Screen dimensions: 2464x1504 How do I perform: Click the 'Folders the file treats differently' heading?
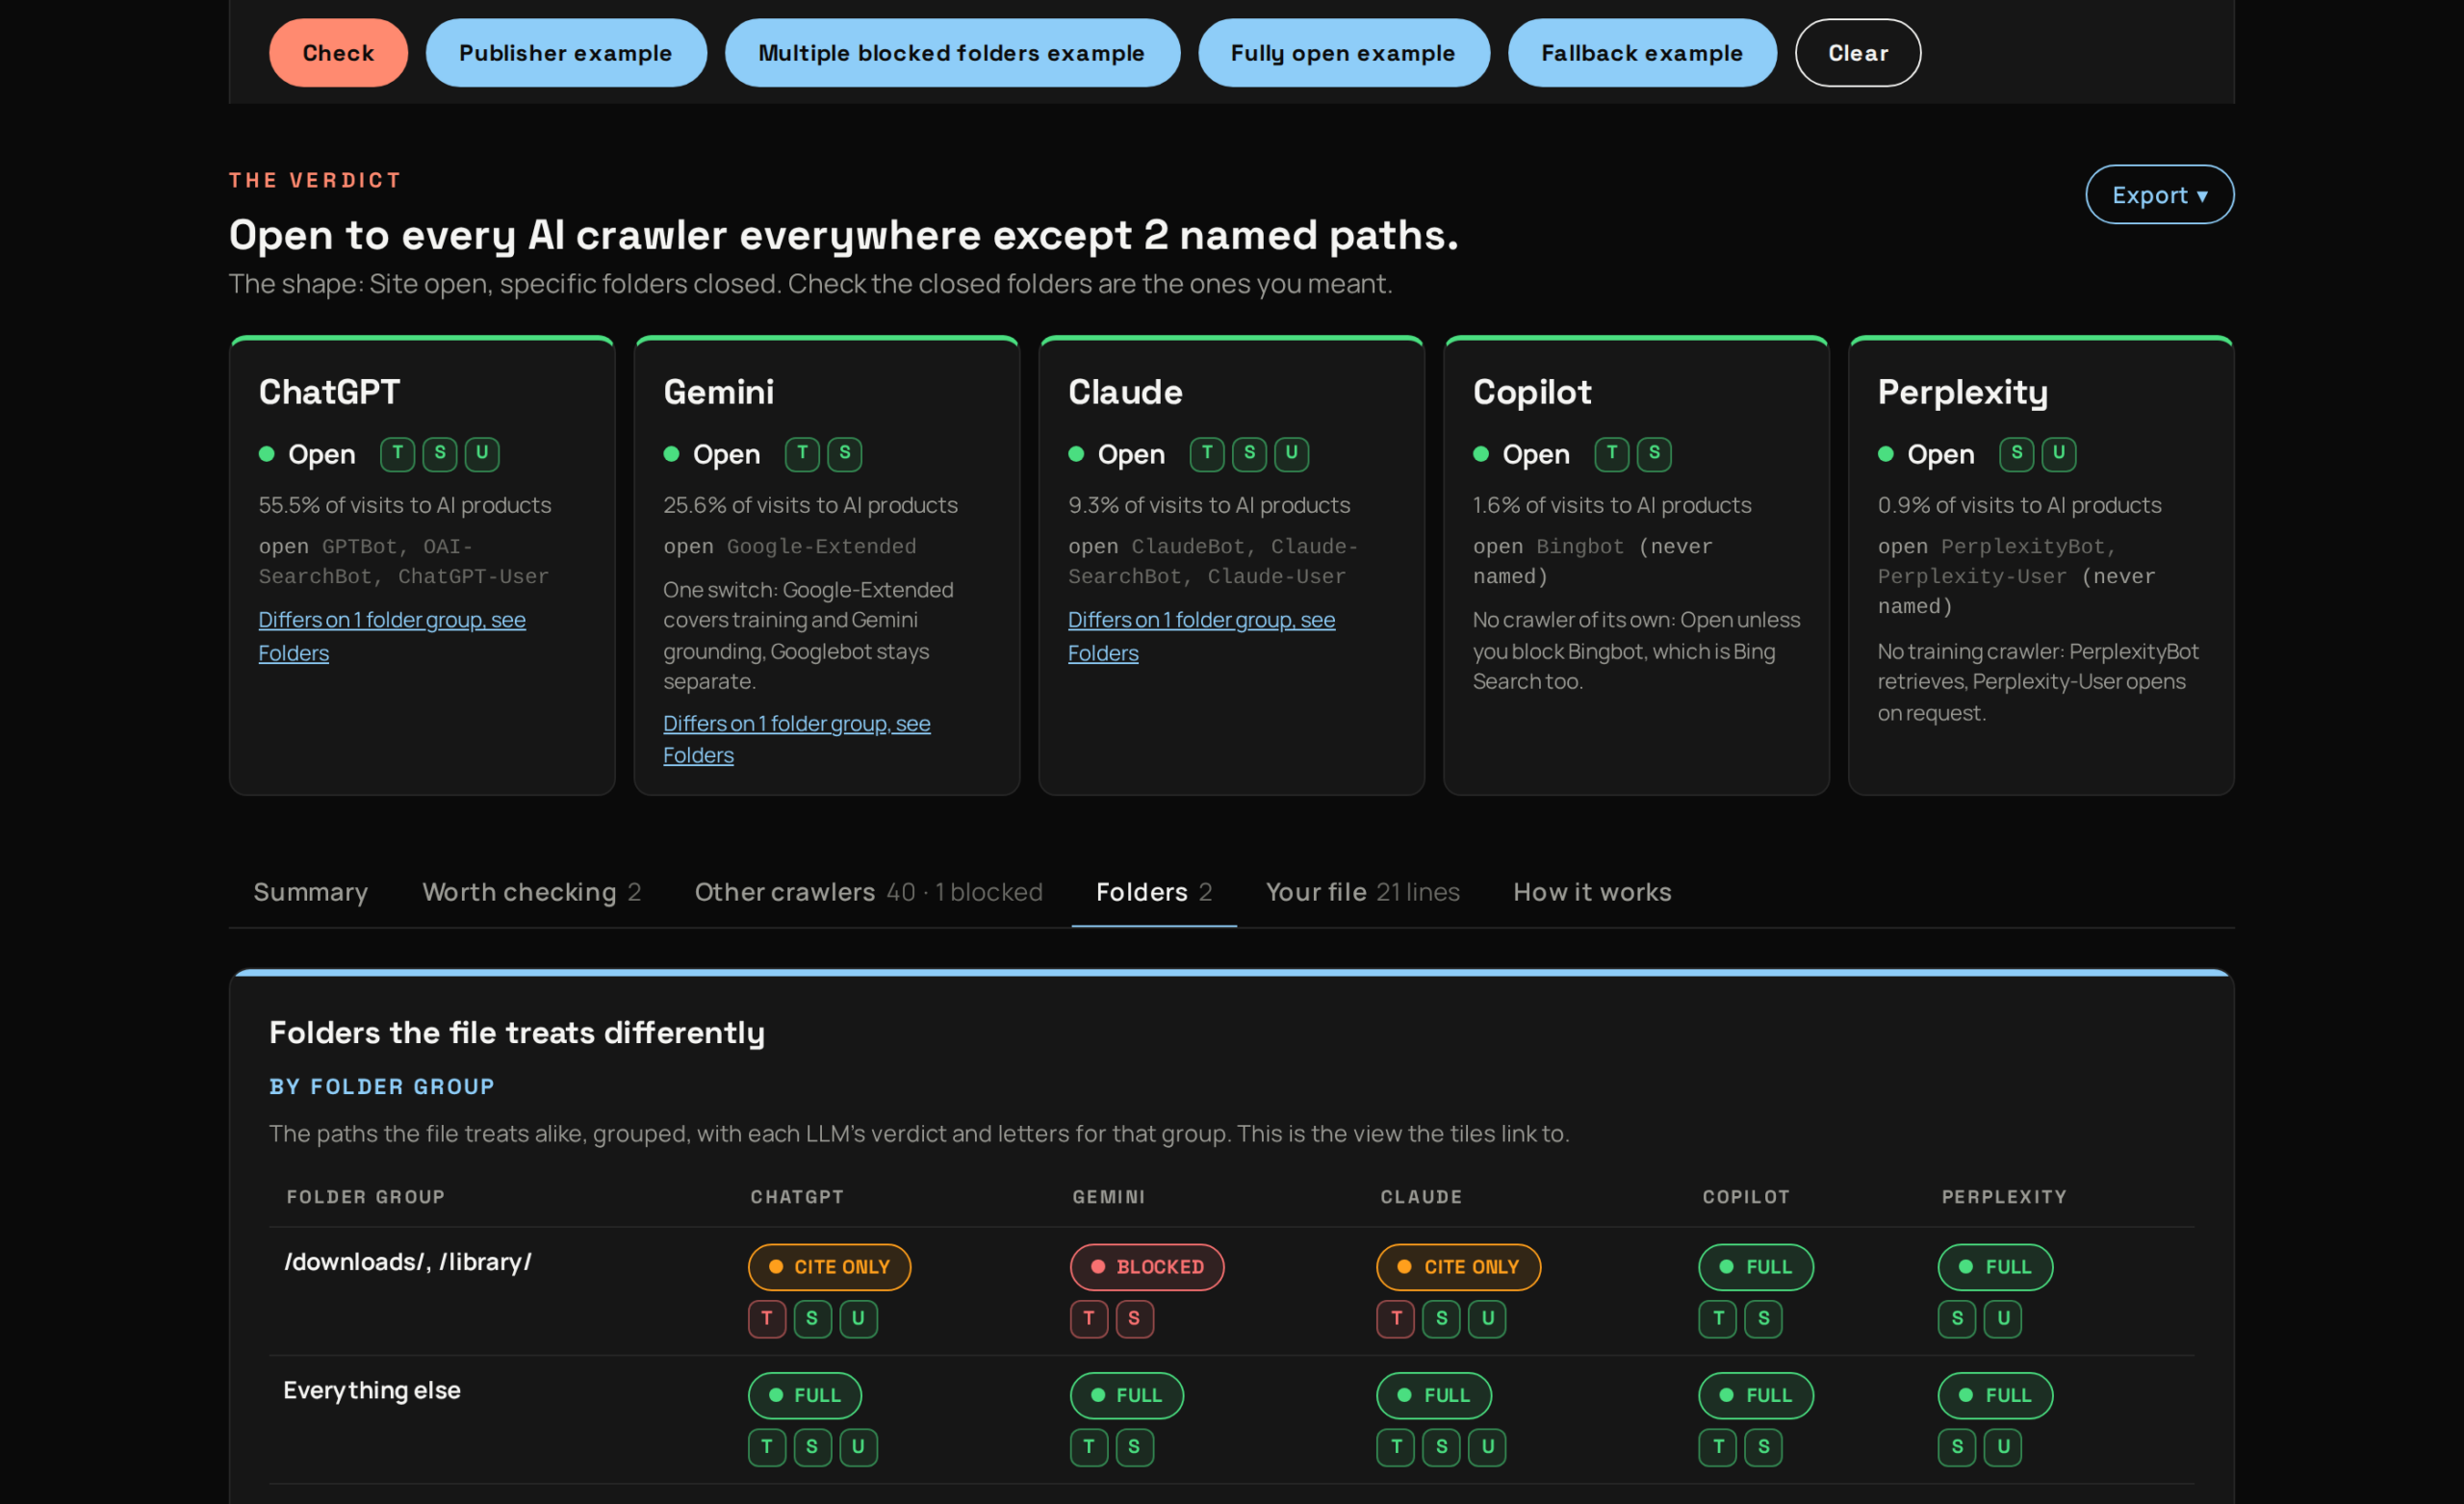click(x=517, y=1032)
